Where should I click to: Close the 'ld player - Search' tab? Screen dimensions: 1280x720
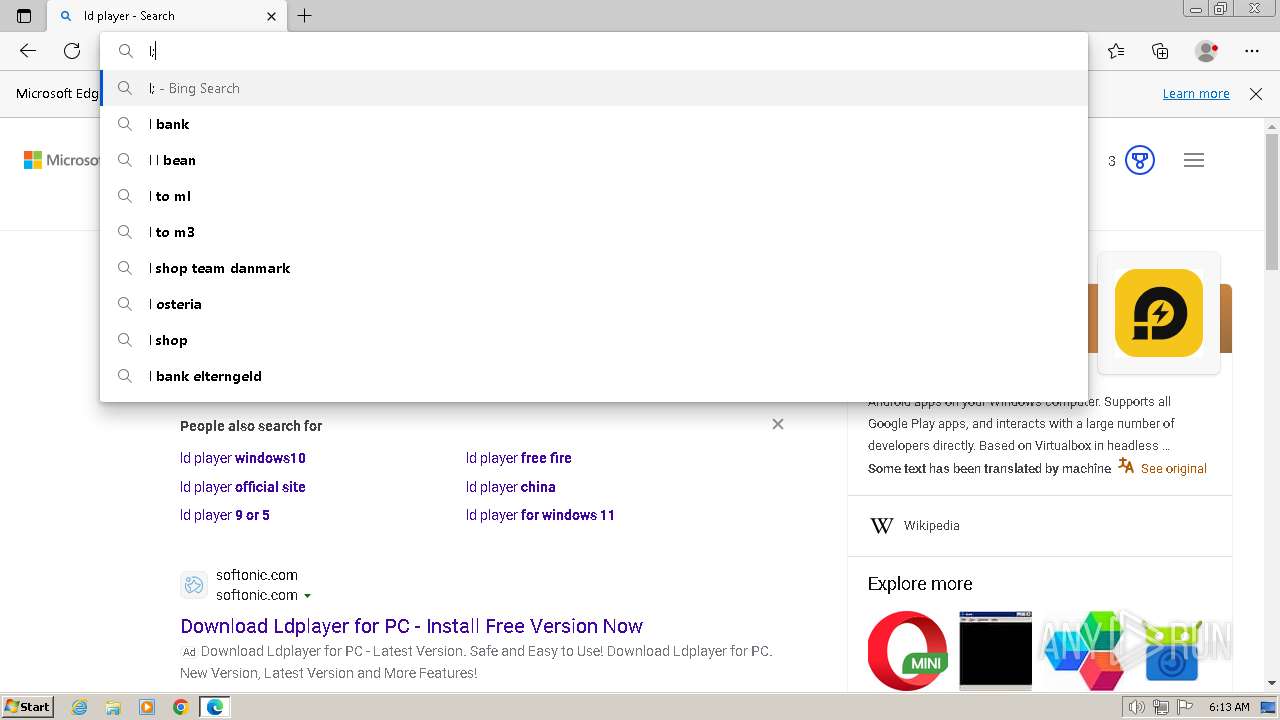click(x=272, y=16)
